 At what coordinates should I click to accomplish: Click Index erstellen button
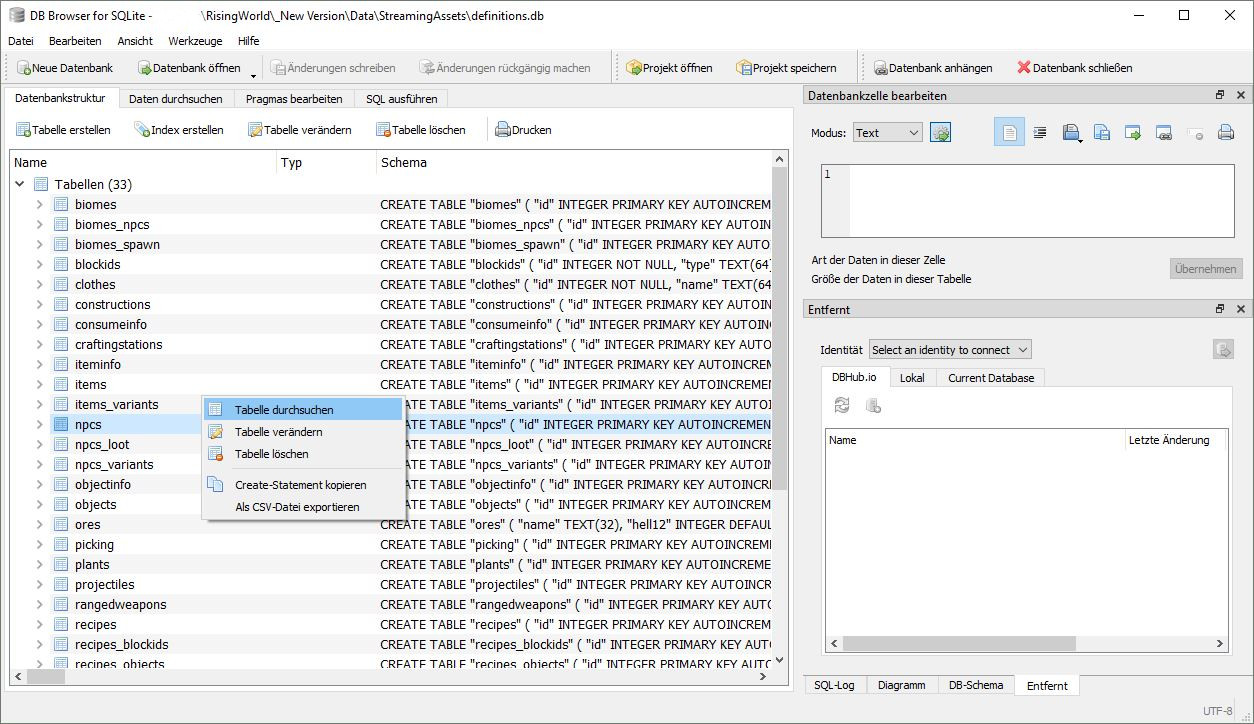(x=179, y=130)
